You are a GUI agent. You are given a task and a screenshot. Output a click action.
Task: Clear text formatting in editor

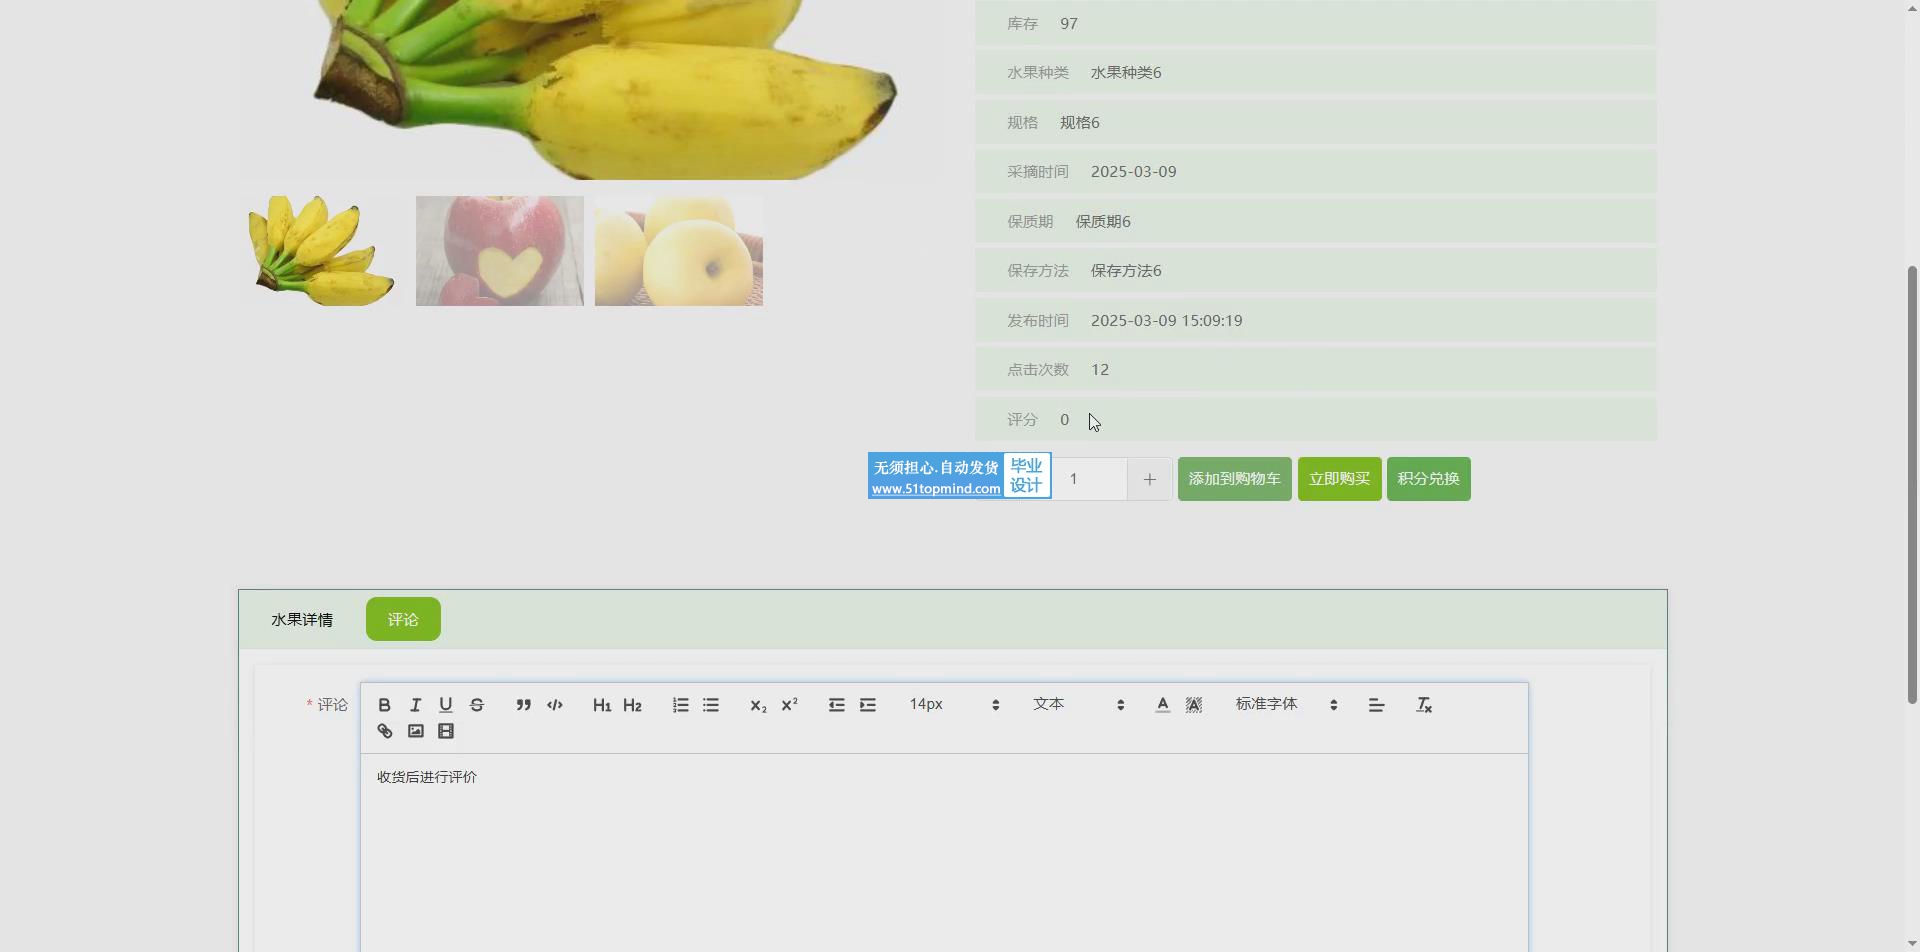pos(1424,705)
